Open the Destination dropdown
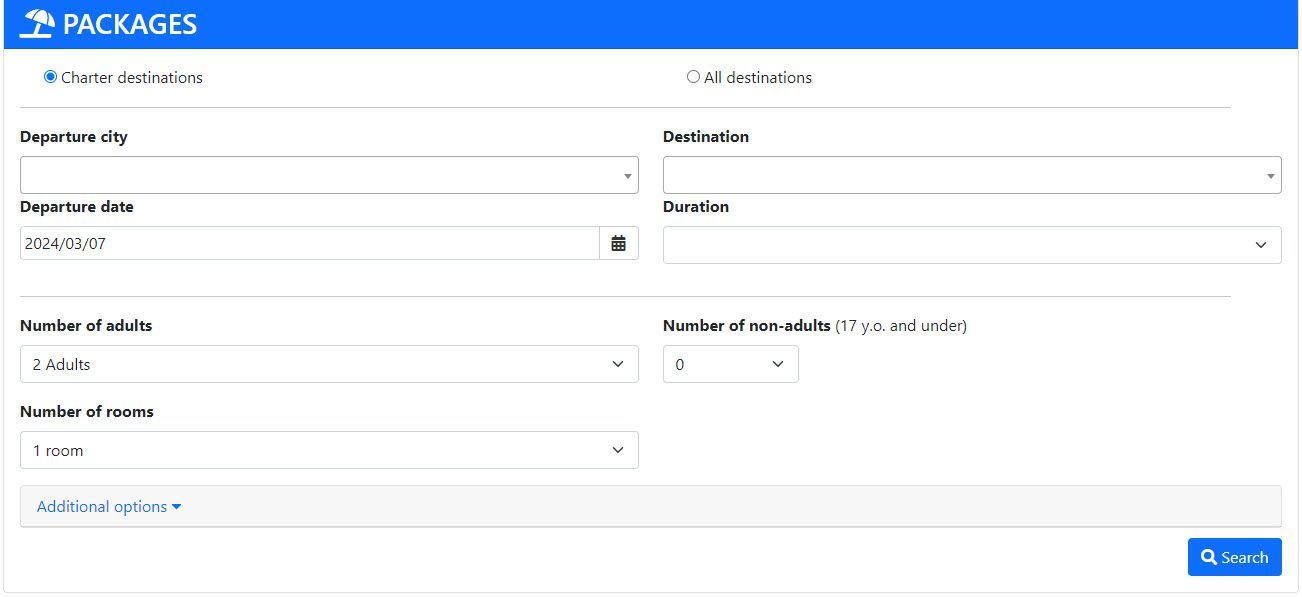The height and width of the screenshot is (597, 1302). click(x=962, y=175)
